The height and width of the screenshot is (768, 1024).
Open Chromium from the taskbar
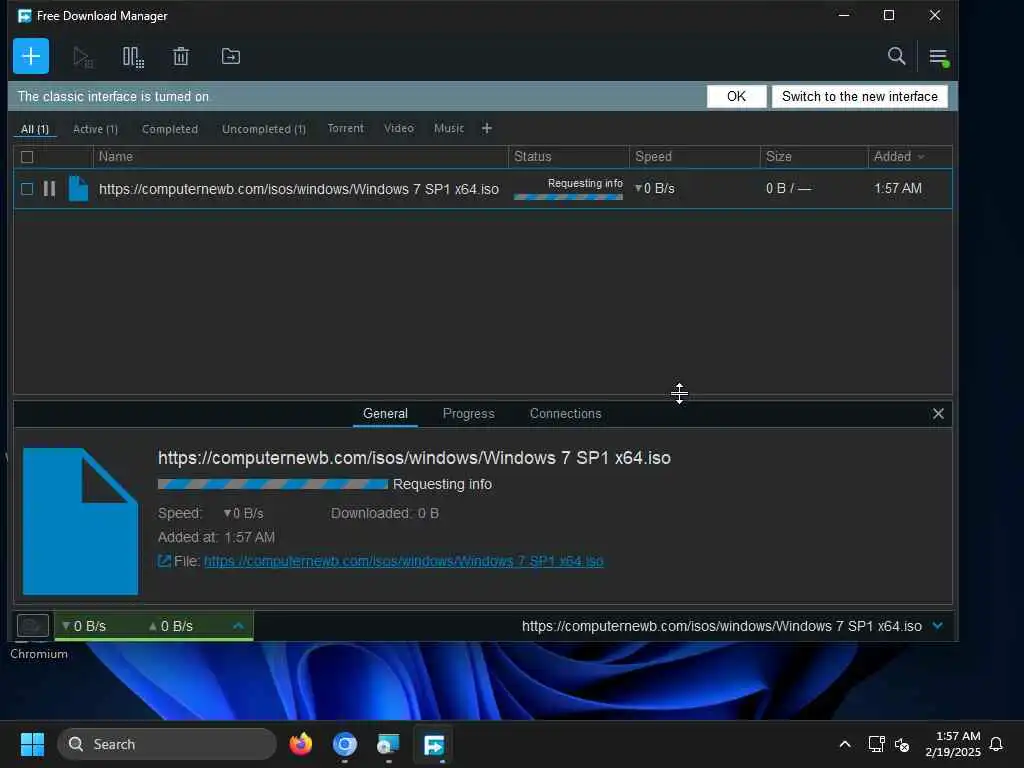(345, 744)
